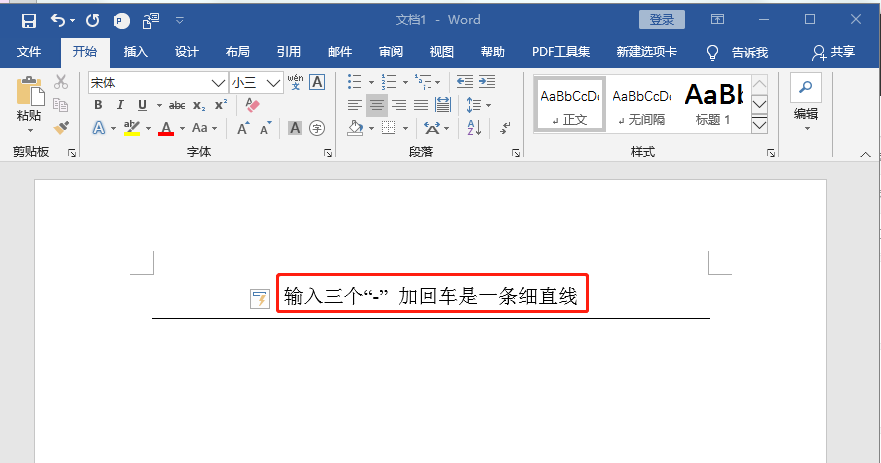Open text effects A icon
Screen dimensions: 881x463
(x=99, y=128)
